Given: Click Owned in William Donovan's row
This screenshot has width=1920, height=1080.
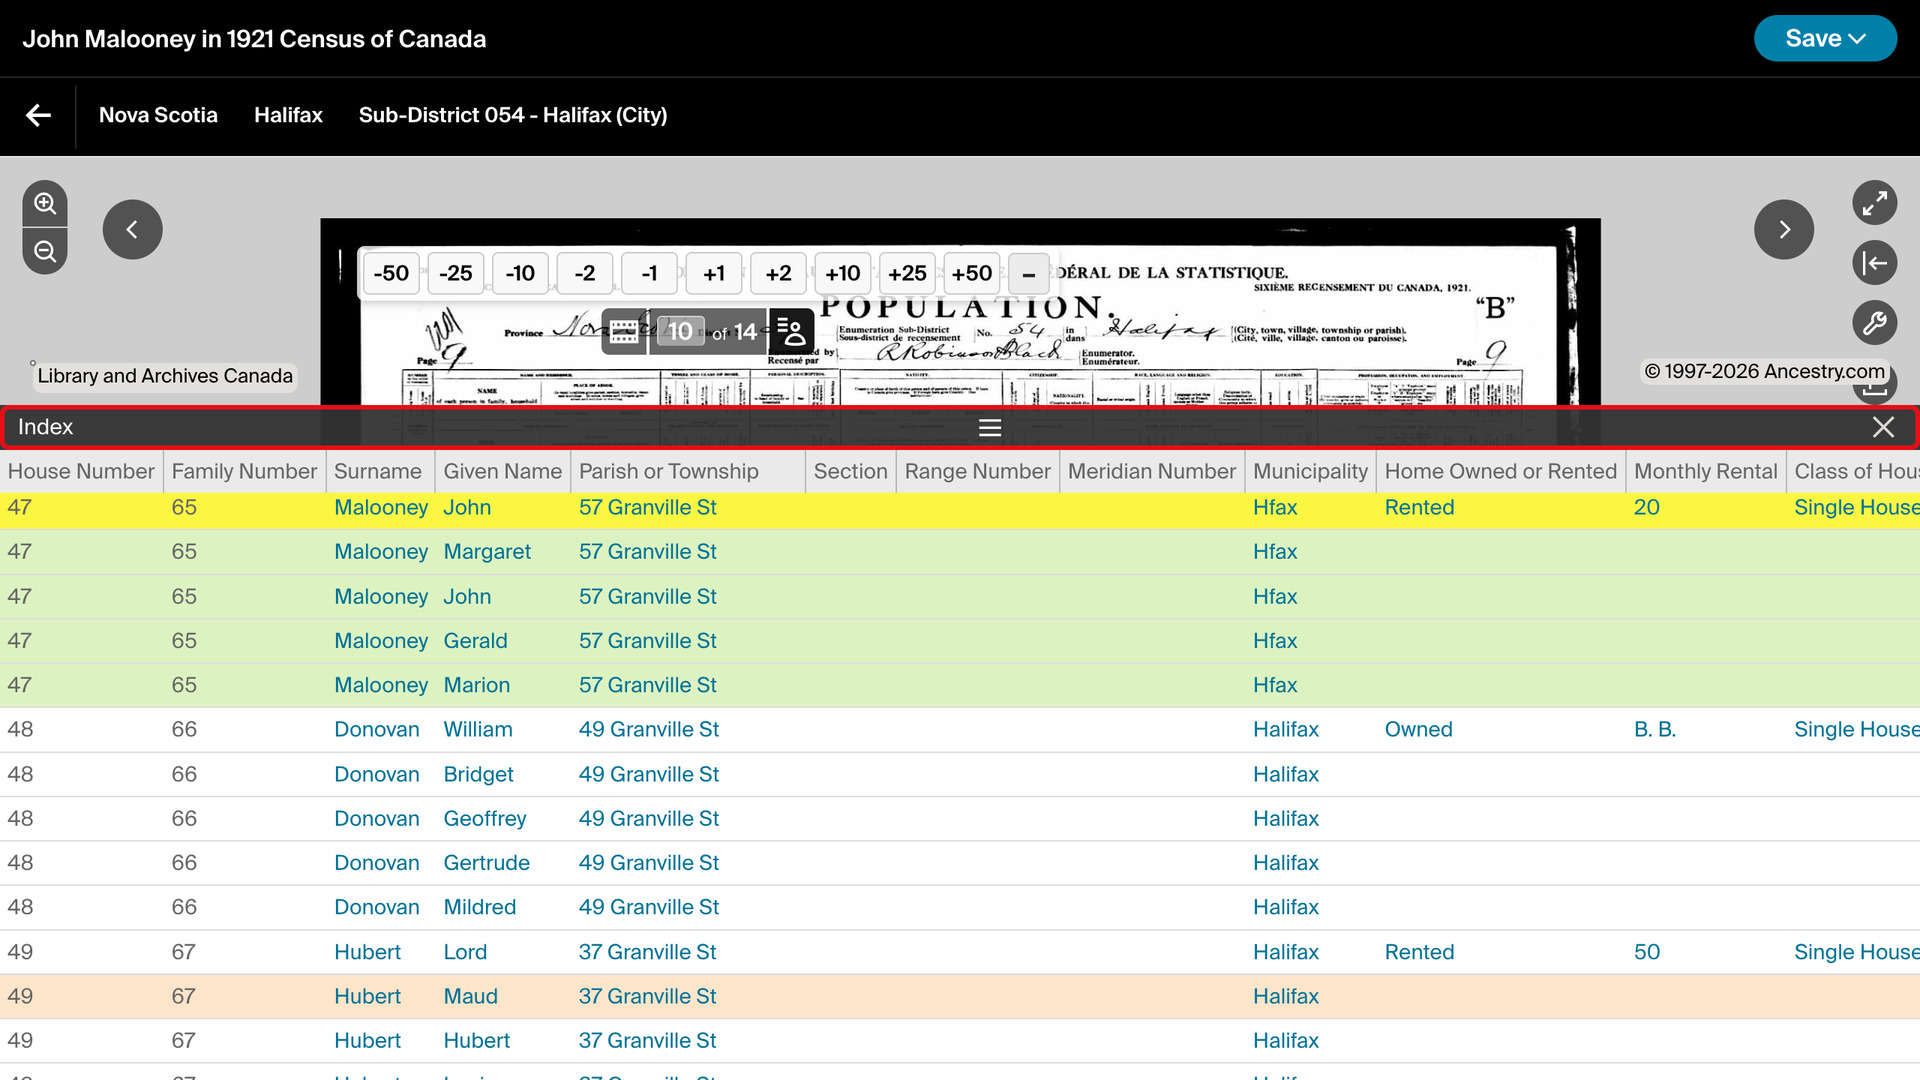Looking at the screenshot, I should [x=1418, y=730].
